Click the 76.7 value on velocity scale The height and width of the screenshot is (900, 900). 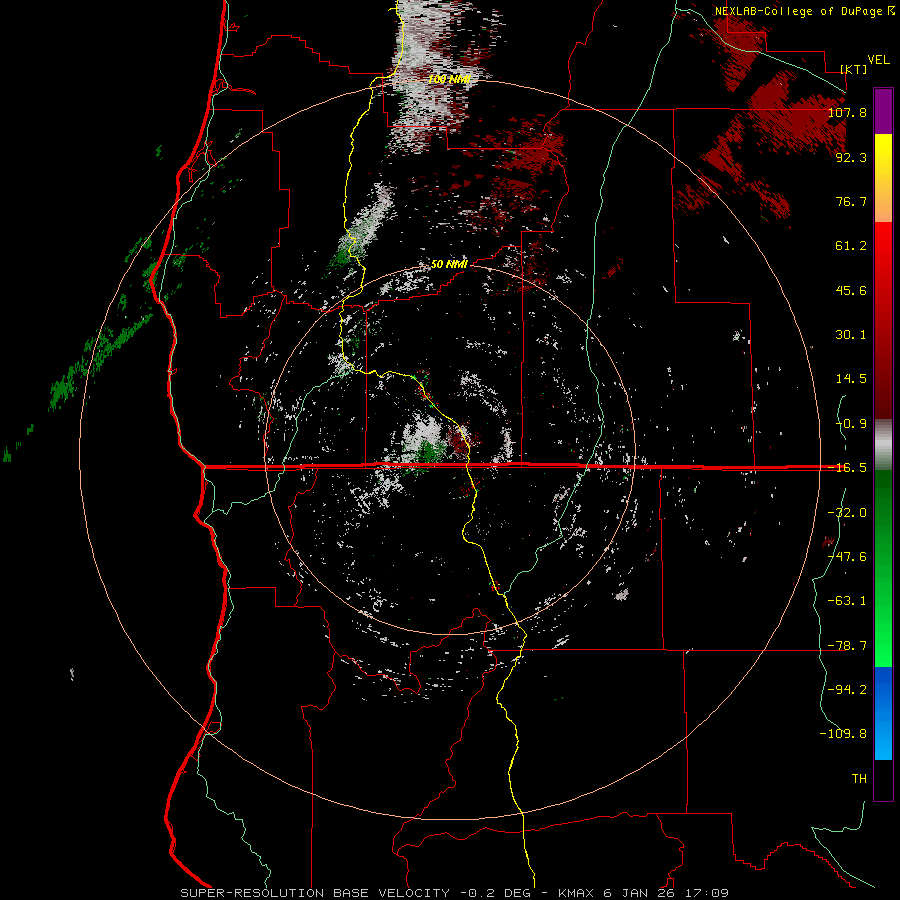point(851,201)
